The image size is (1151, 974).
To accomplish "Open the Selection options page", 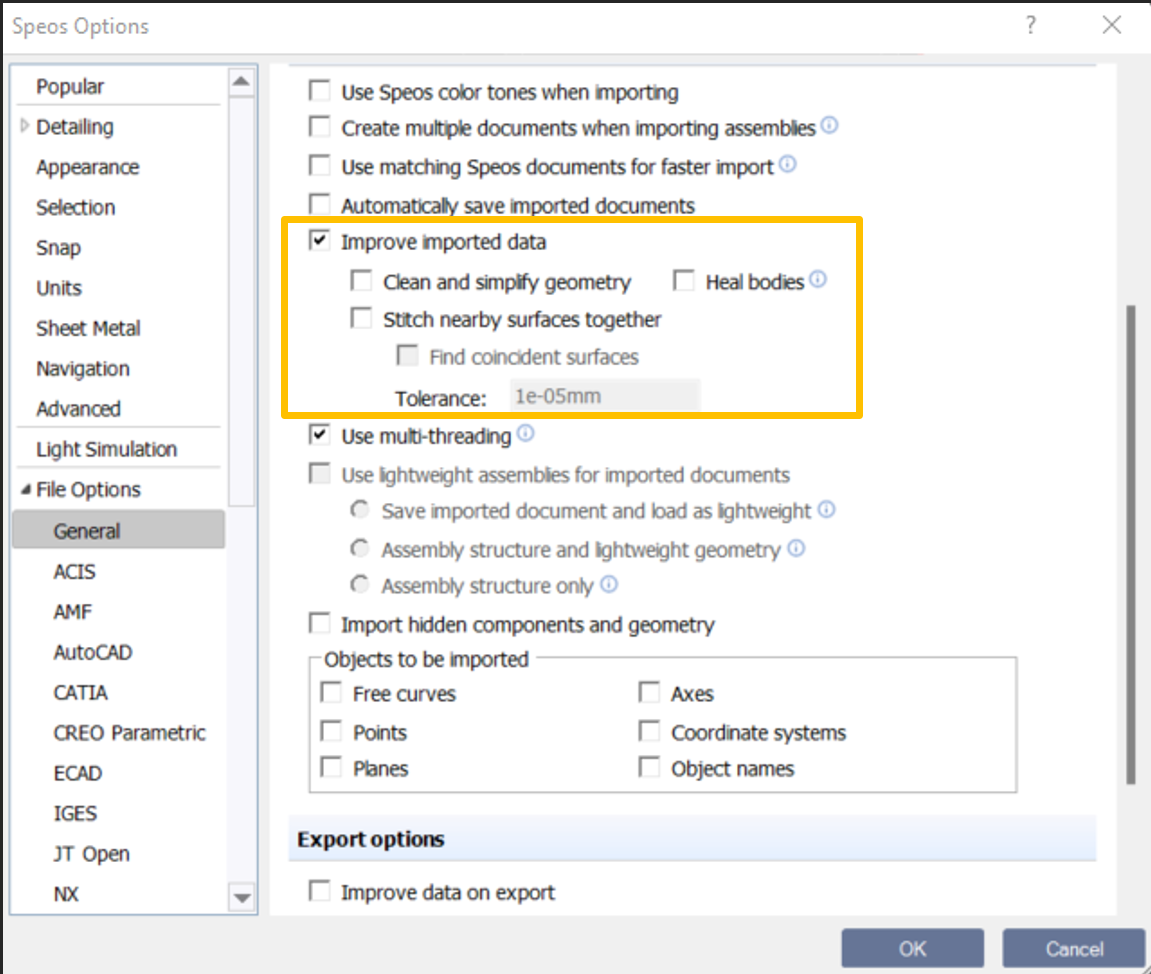I will (x=76, y=208).
